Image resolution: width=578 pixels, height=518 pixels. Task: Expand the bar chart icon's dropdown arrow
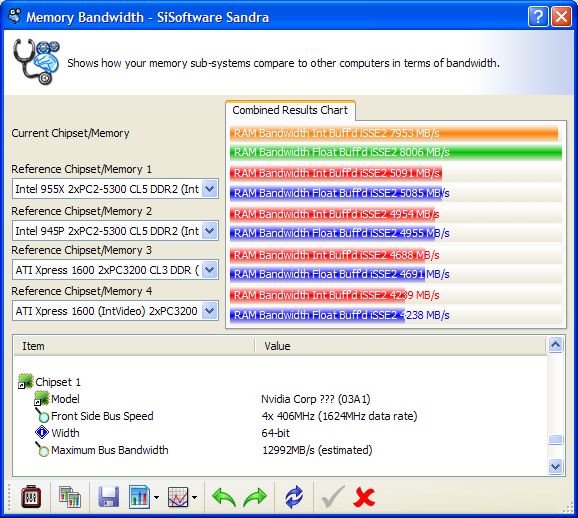click(156, 497)
